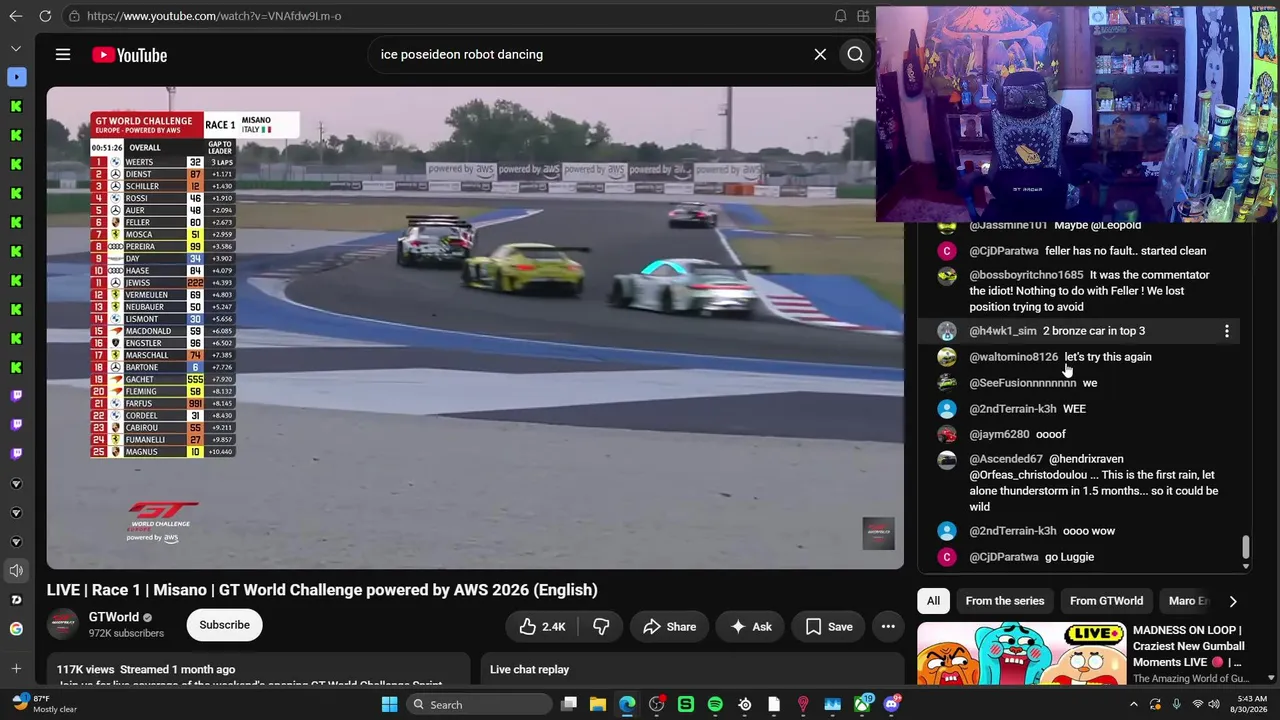Click the GTWorld channel avatar
Screen dimensions: 1280x720
[x=63, y=625]
